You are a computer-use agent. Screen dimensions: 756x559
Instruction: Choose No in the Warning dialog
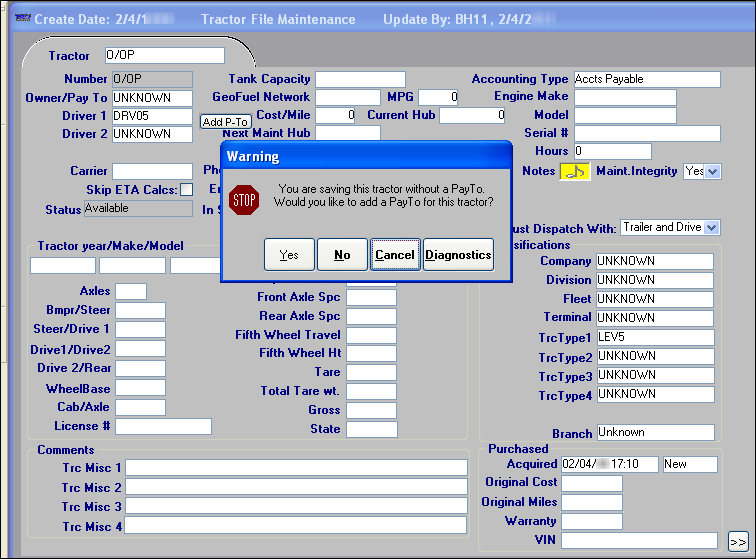pyautogui.click(x=342, y=255)
